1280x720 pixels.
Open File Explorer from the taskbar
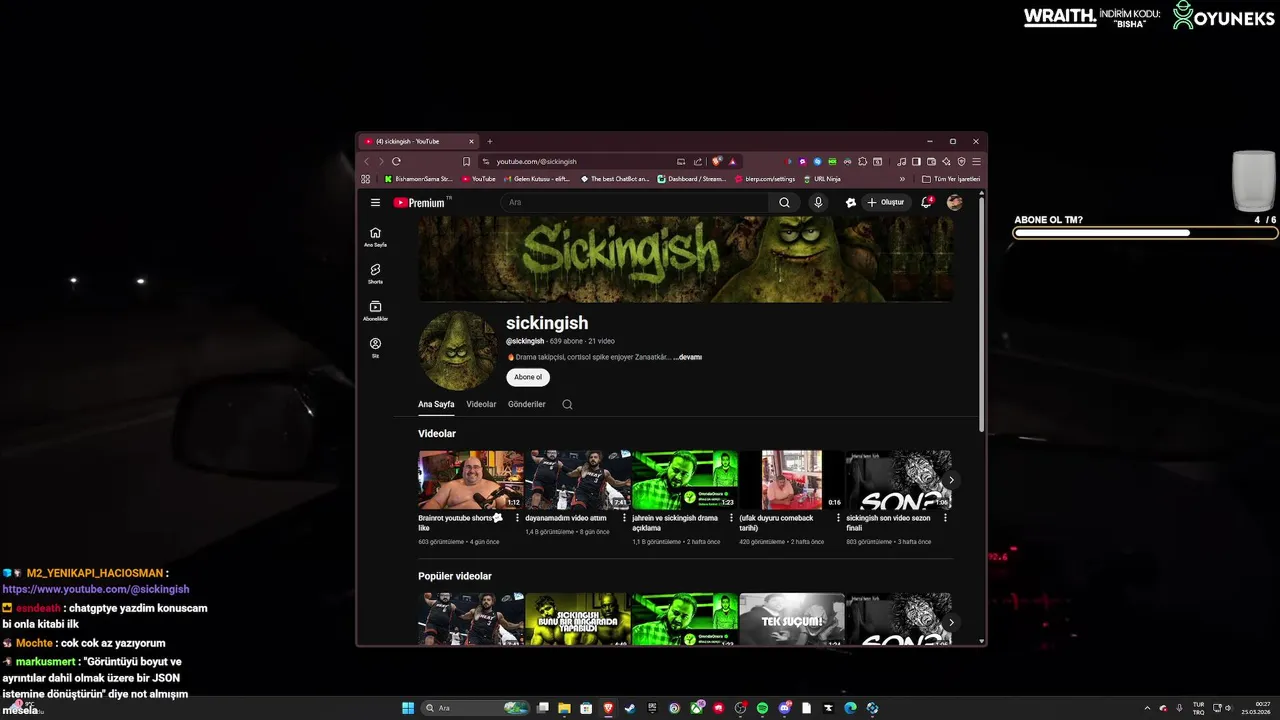(564, 708)
